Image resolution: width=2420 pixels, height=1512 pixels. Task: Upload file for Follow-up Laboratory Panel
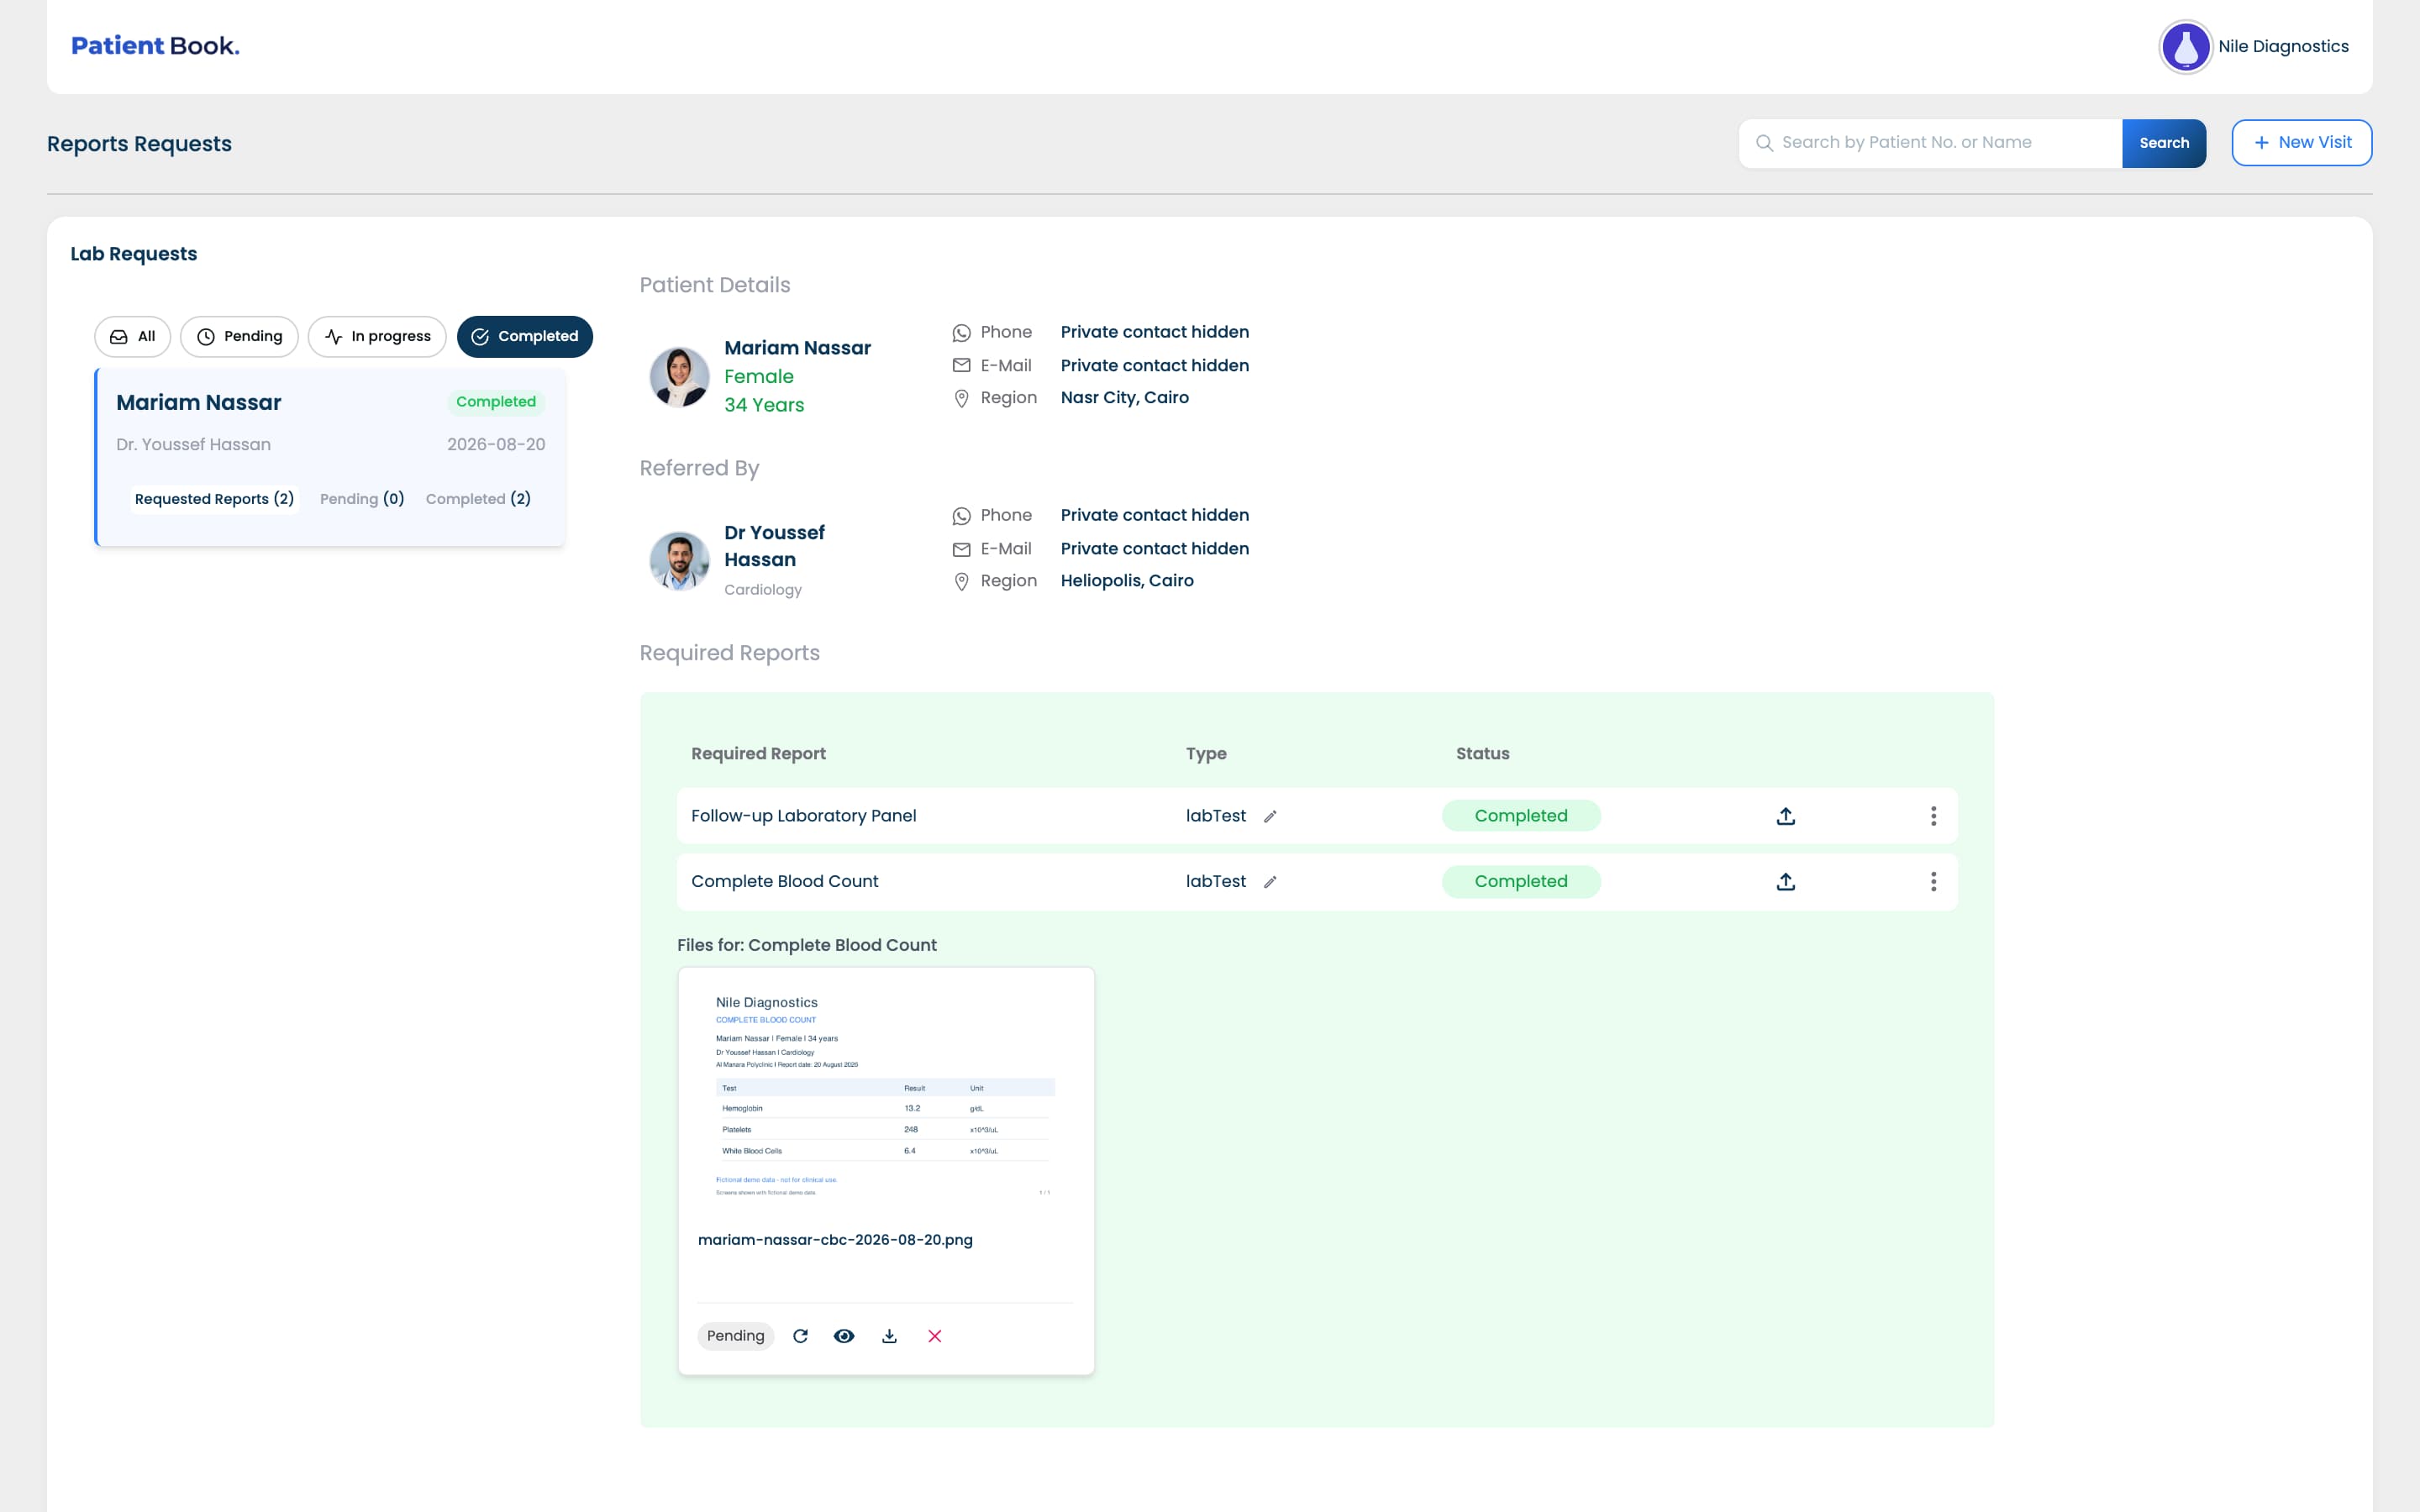[1785, 816]
